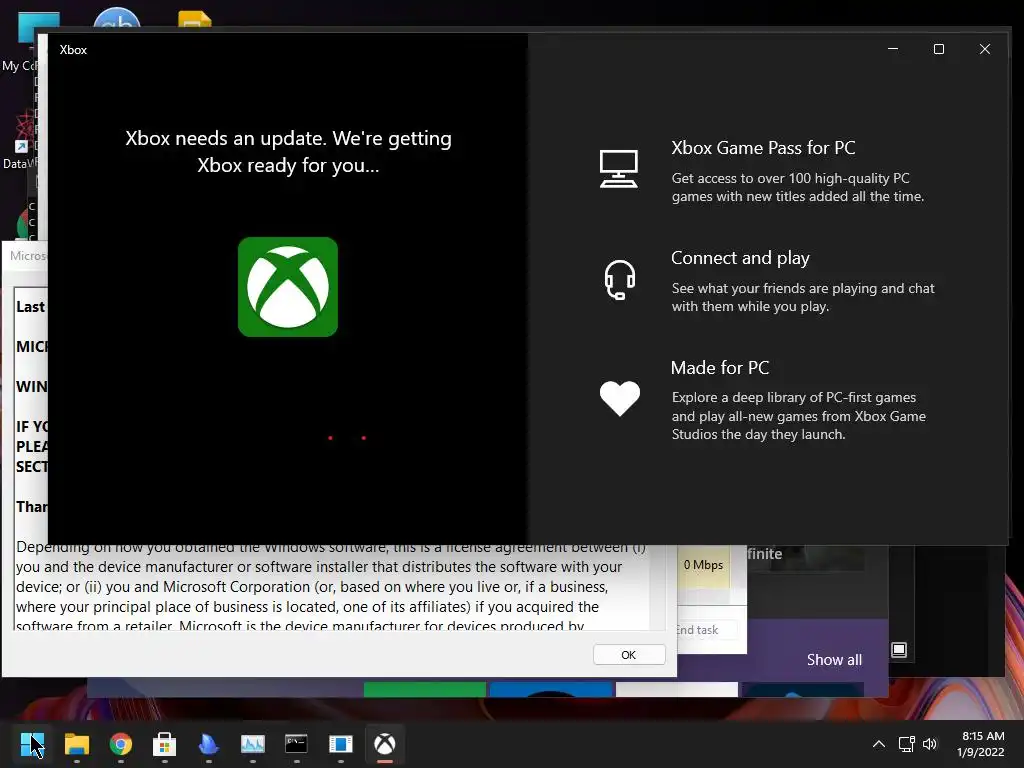This screenshot has width=1024, height=768.
Task: Click the Connect and play headset icon
Action: 619,280
